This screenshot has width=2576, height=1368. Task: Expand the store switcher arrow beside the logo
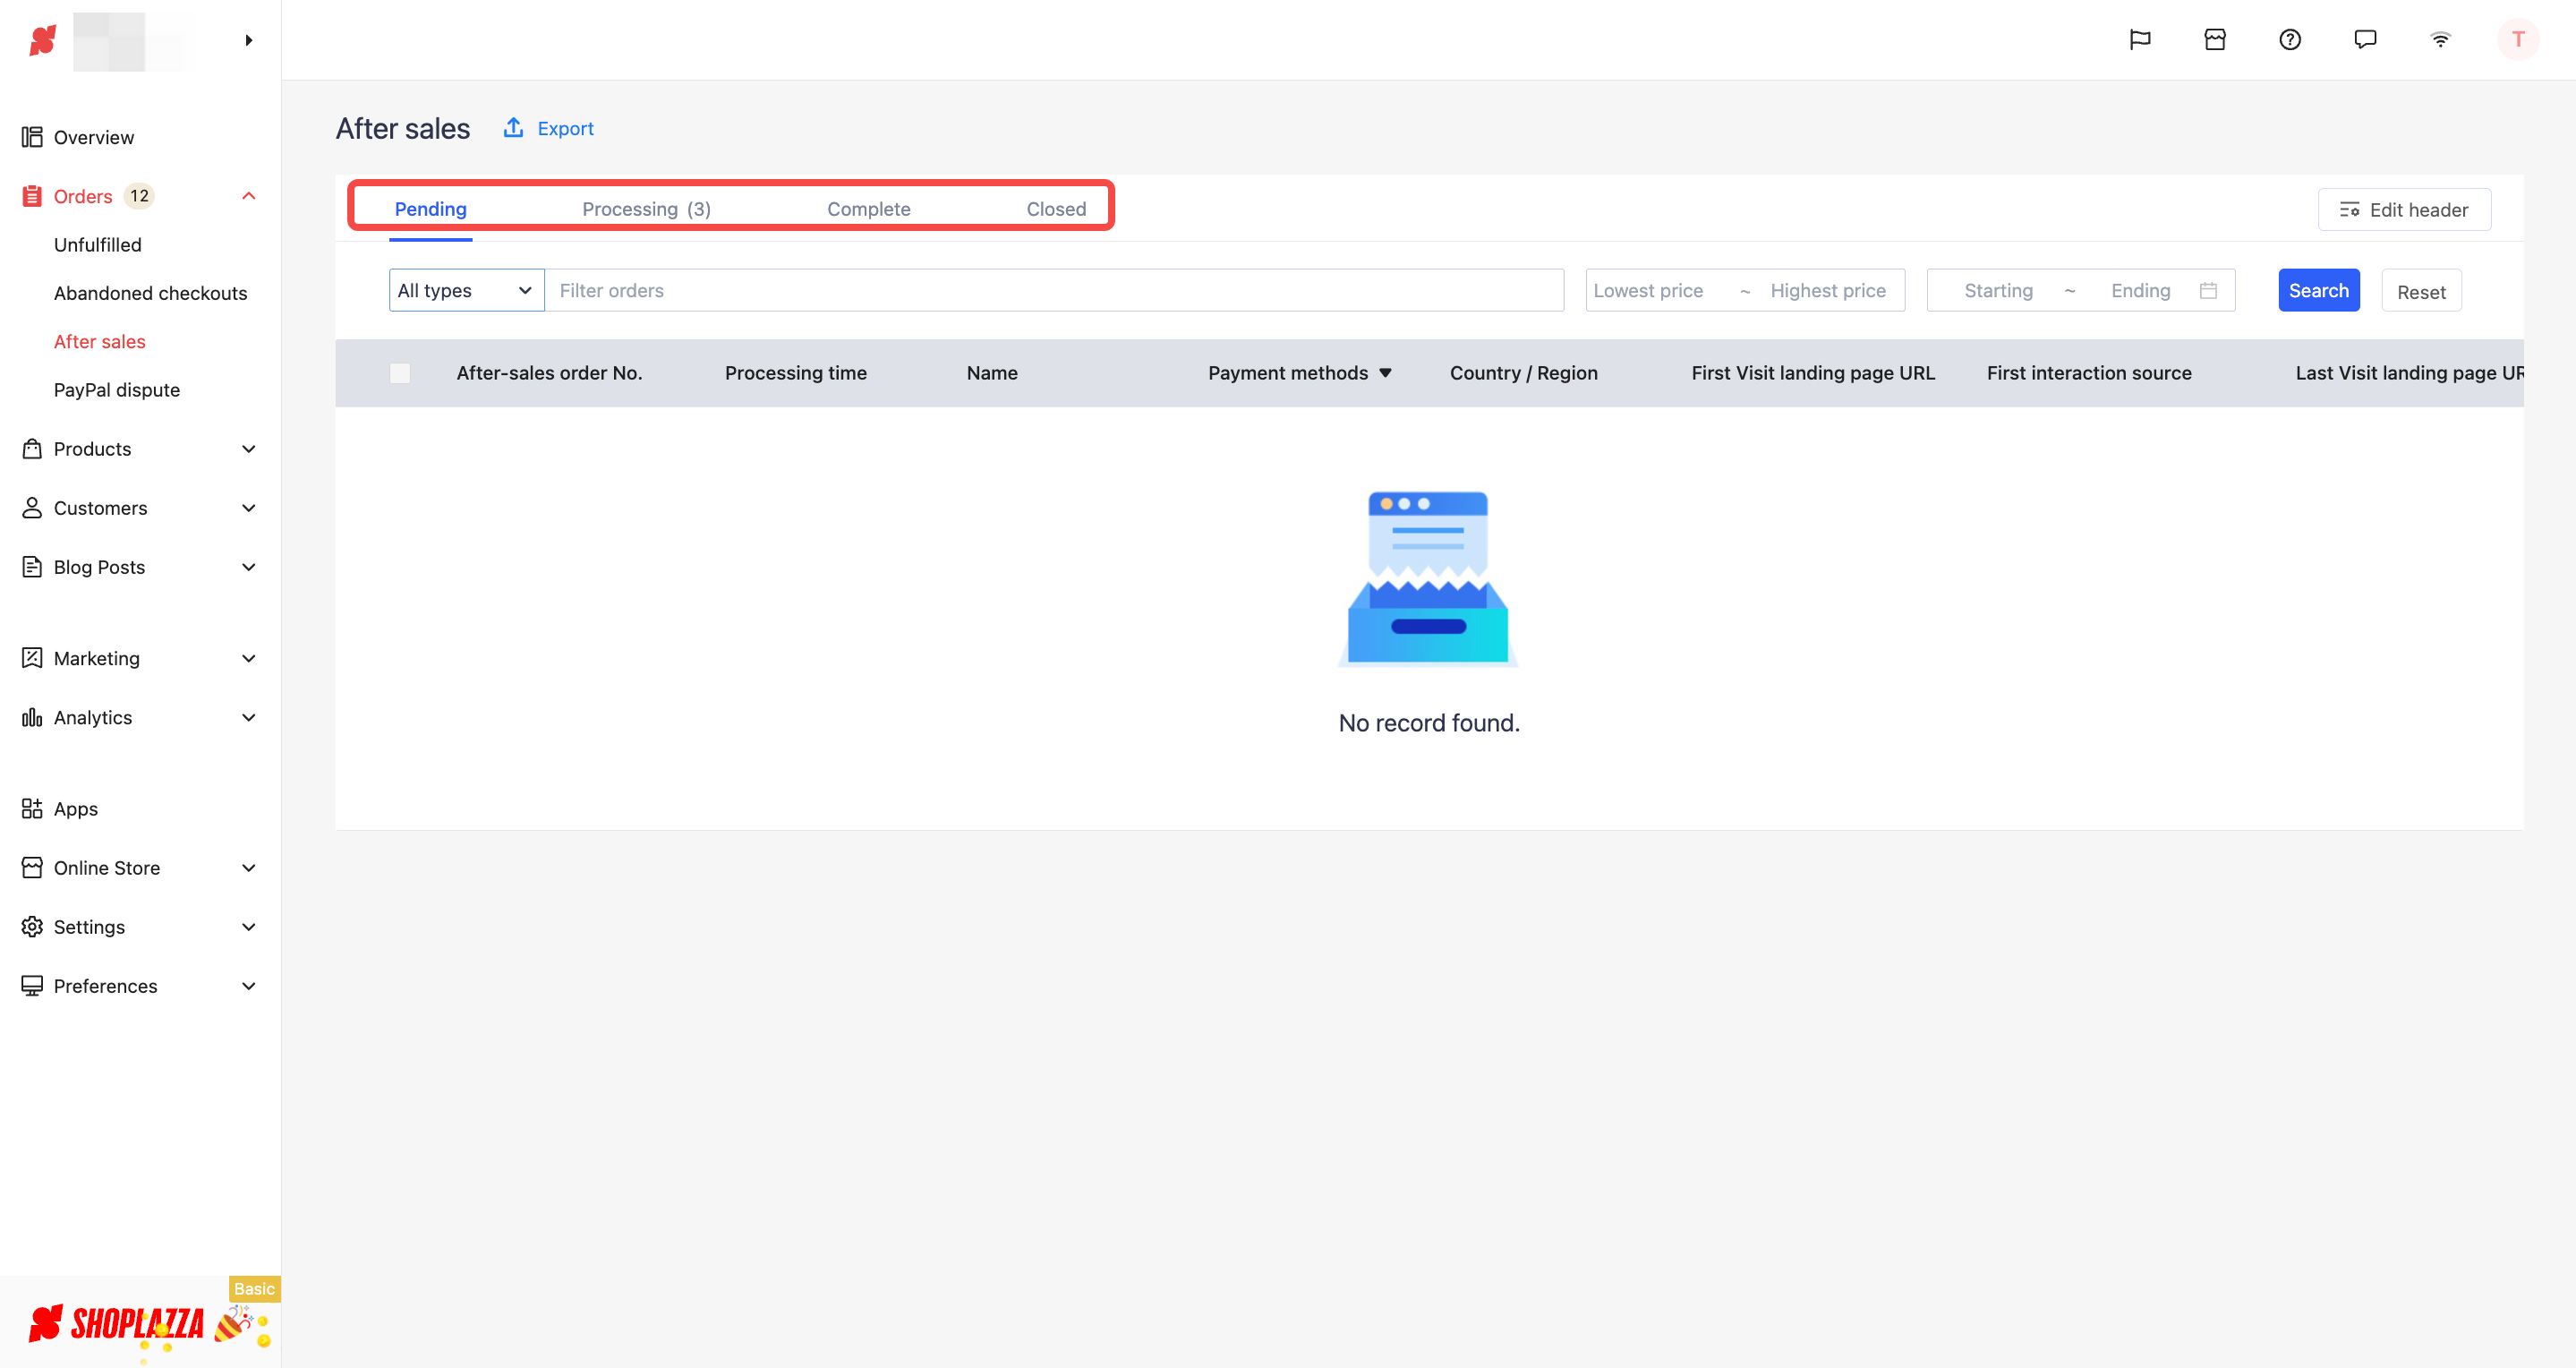(249, 40)
